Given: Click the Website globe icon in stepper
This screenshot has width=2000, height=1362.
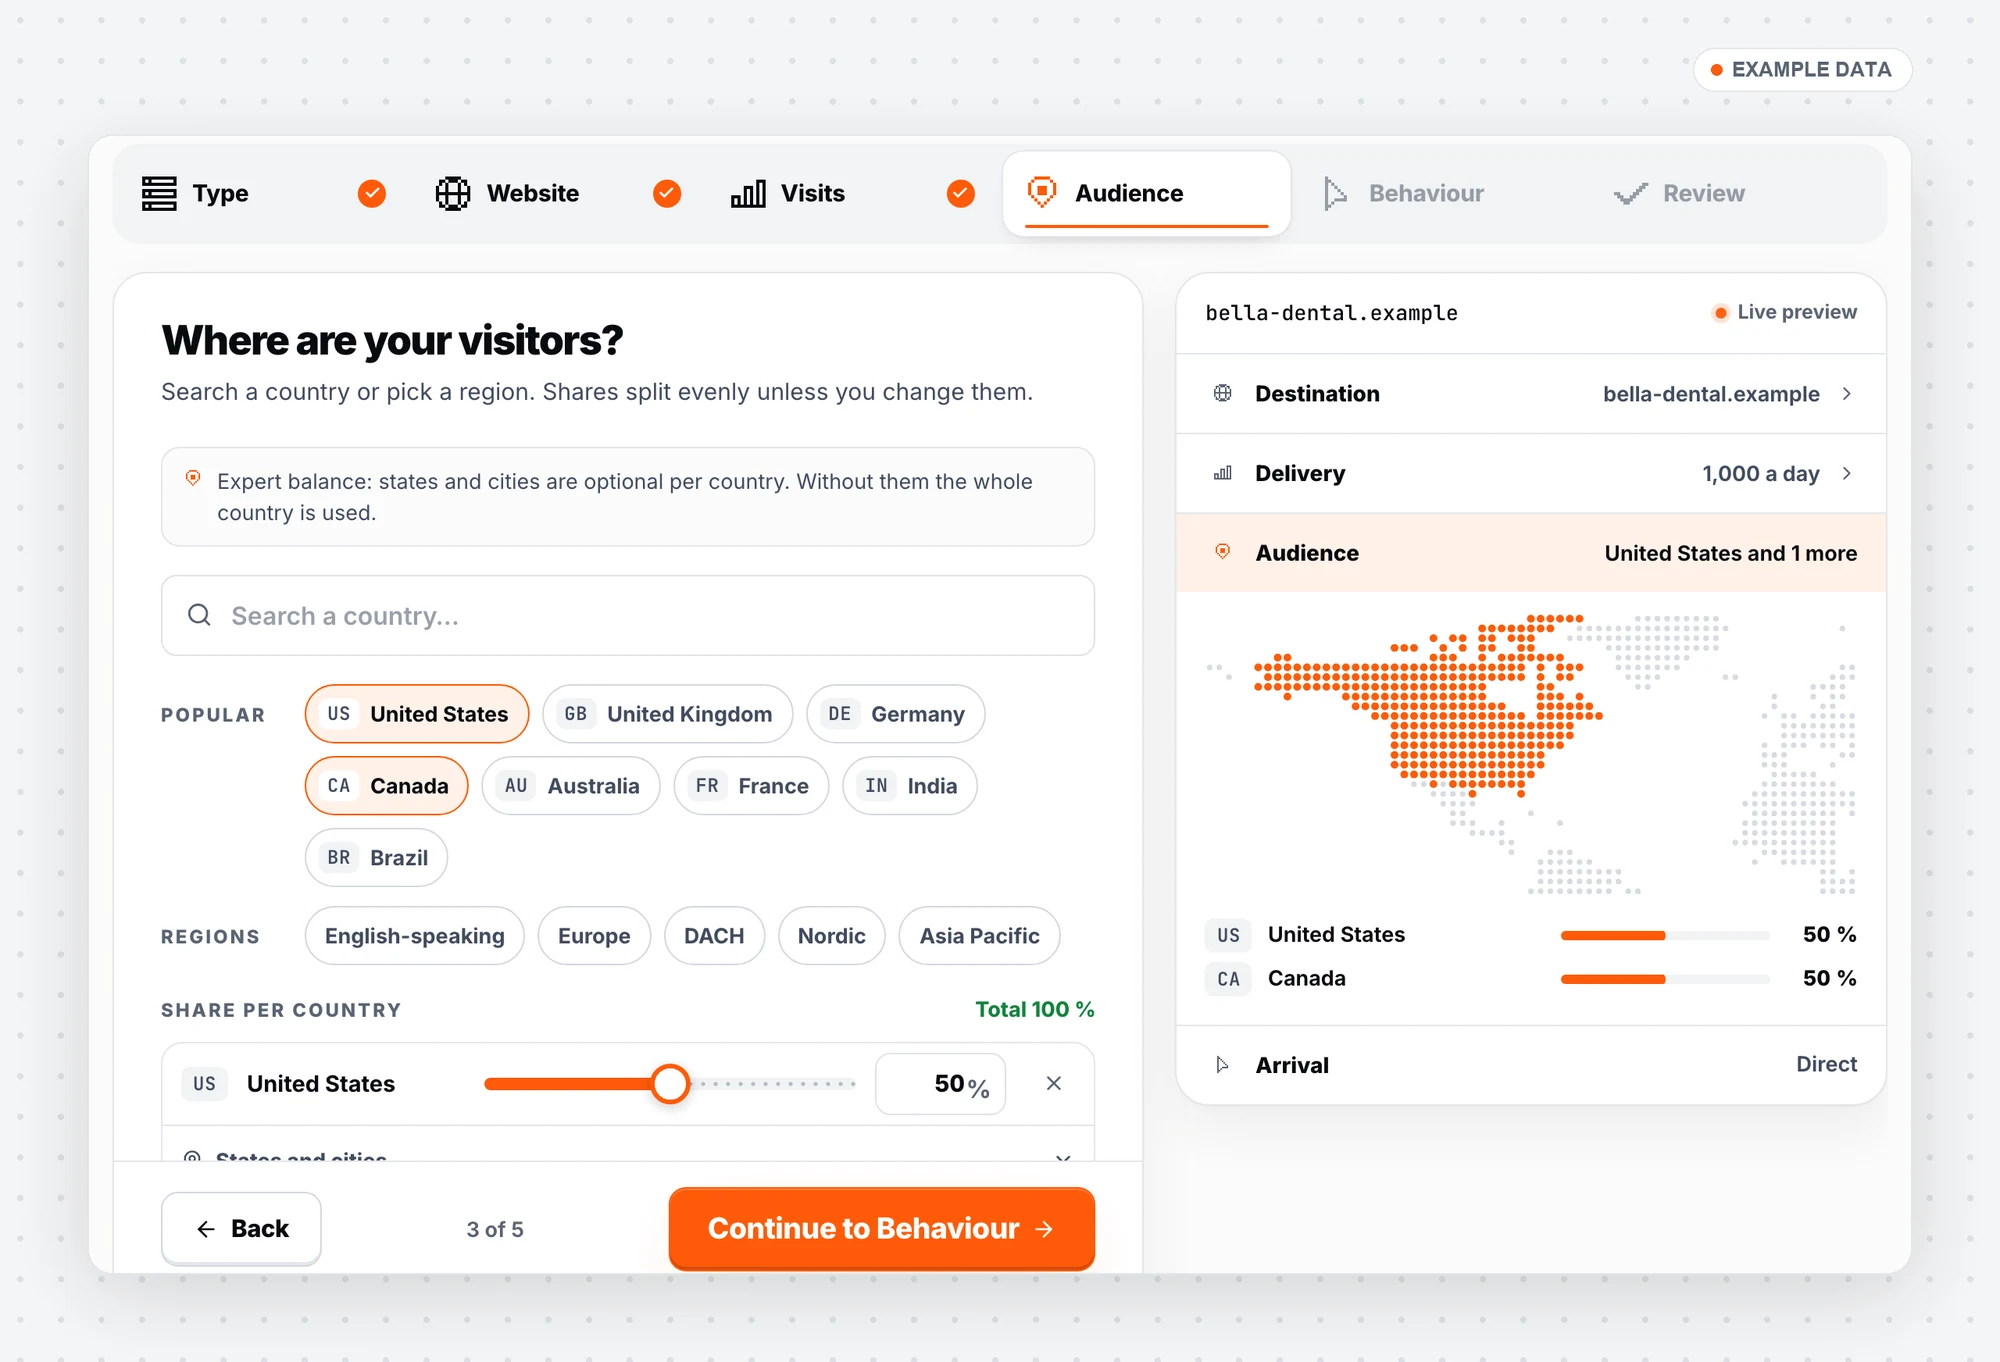Looking at the screenshot, I should point(453,193).
